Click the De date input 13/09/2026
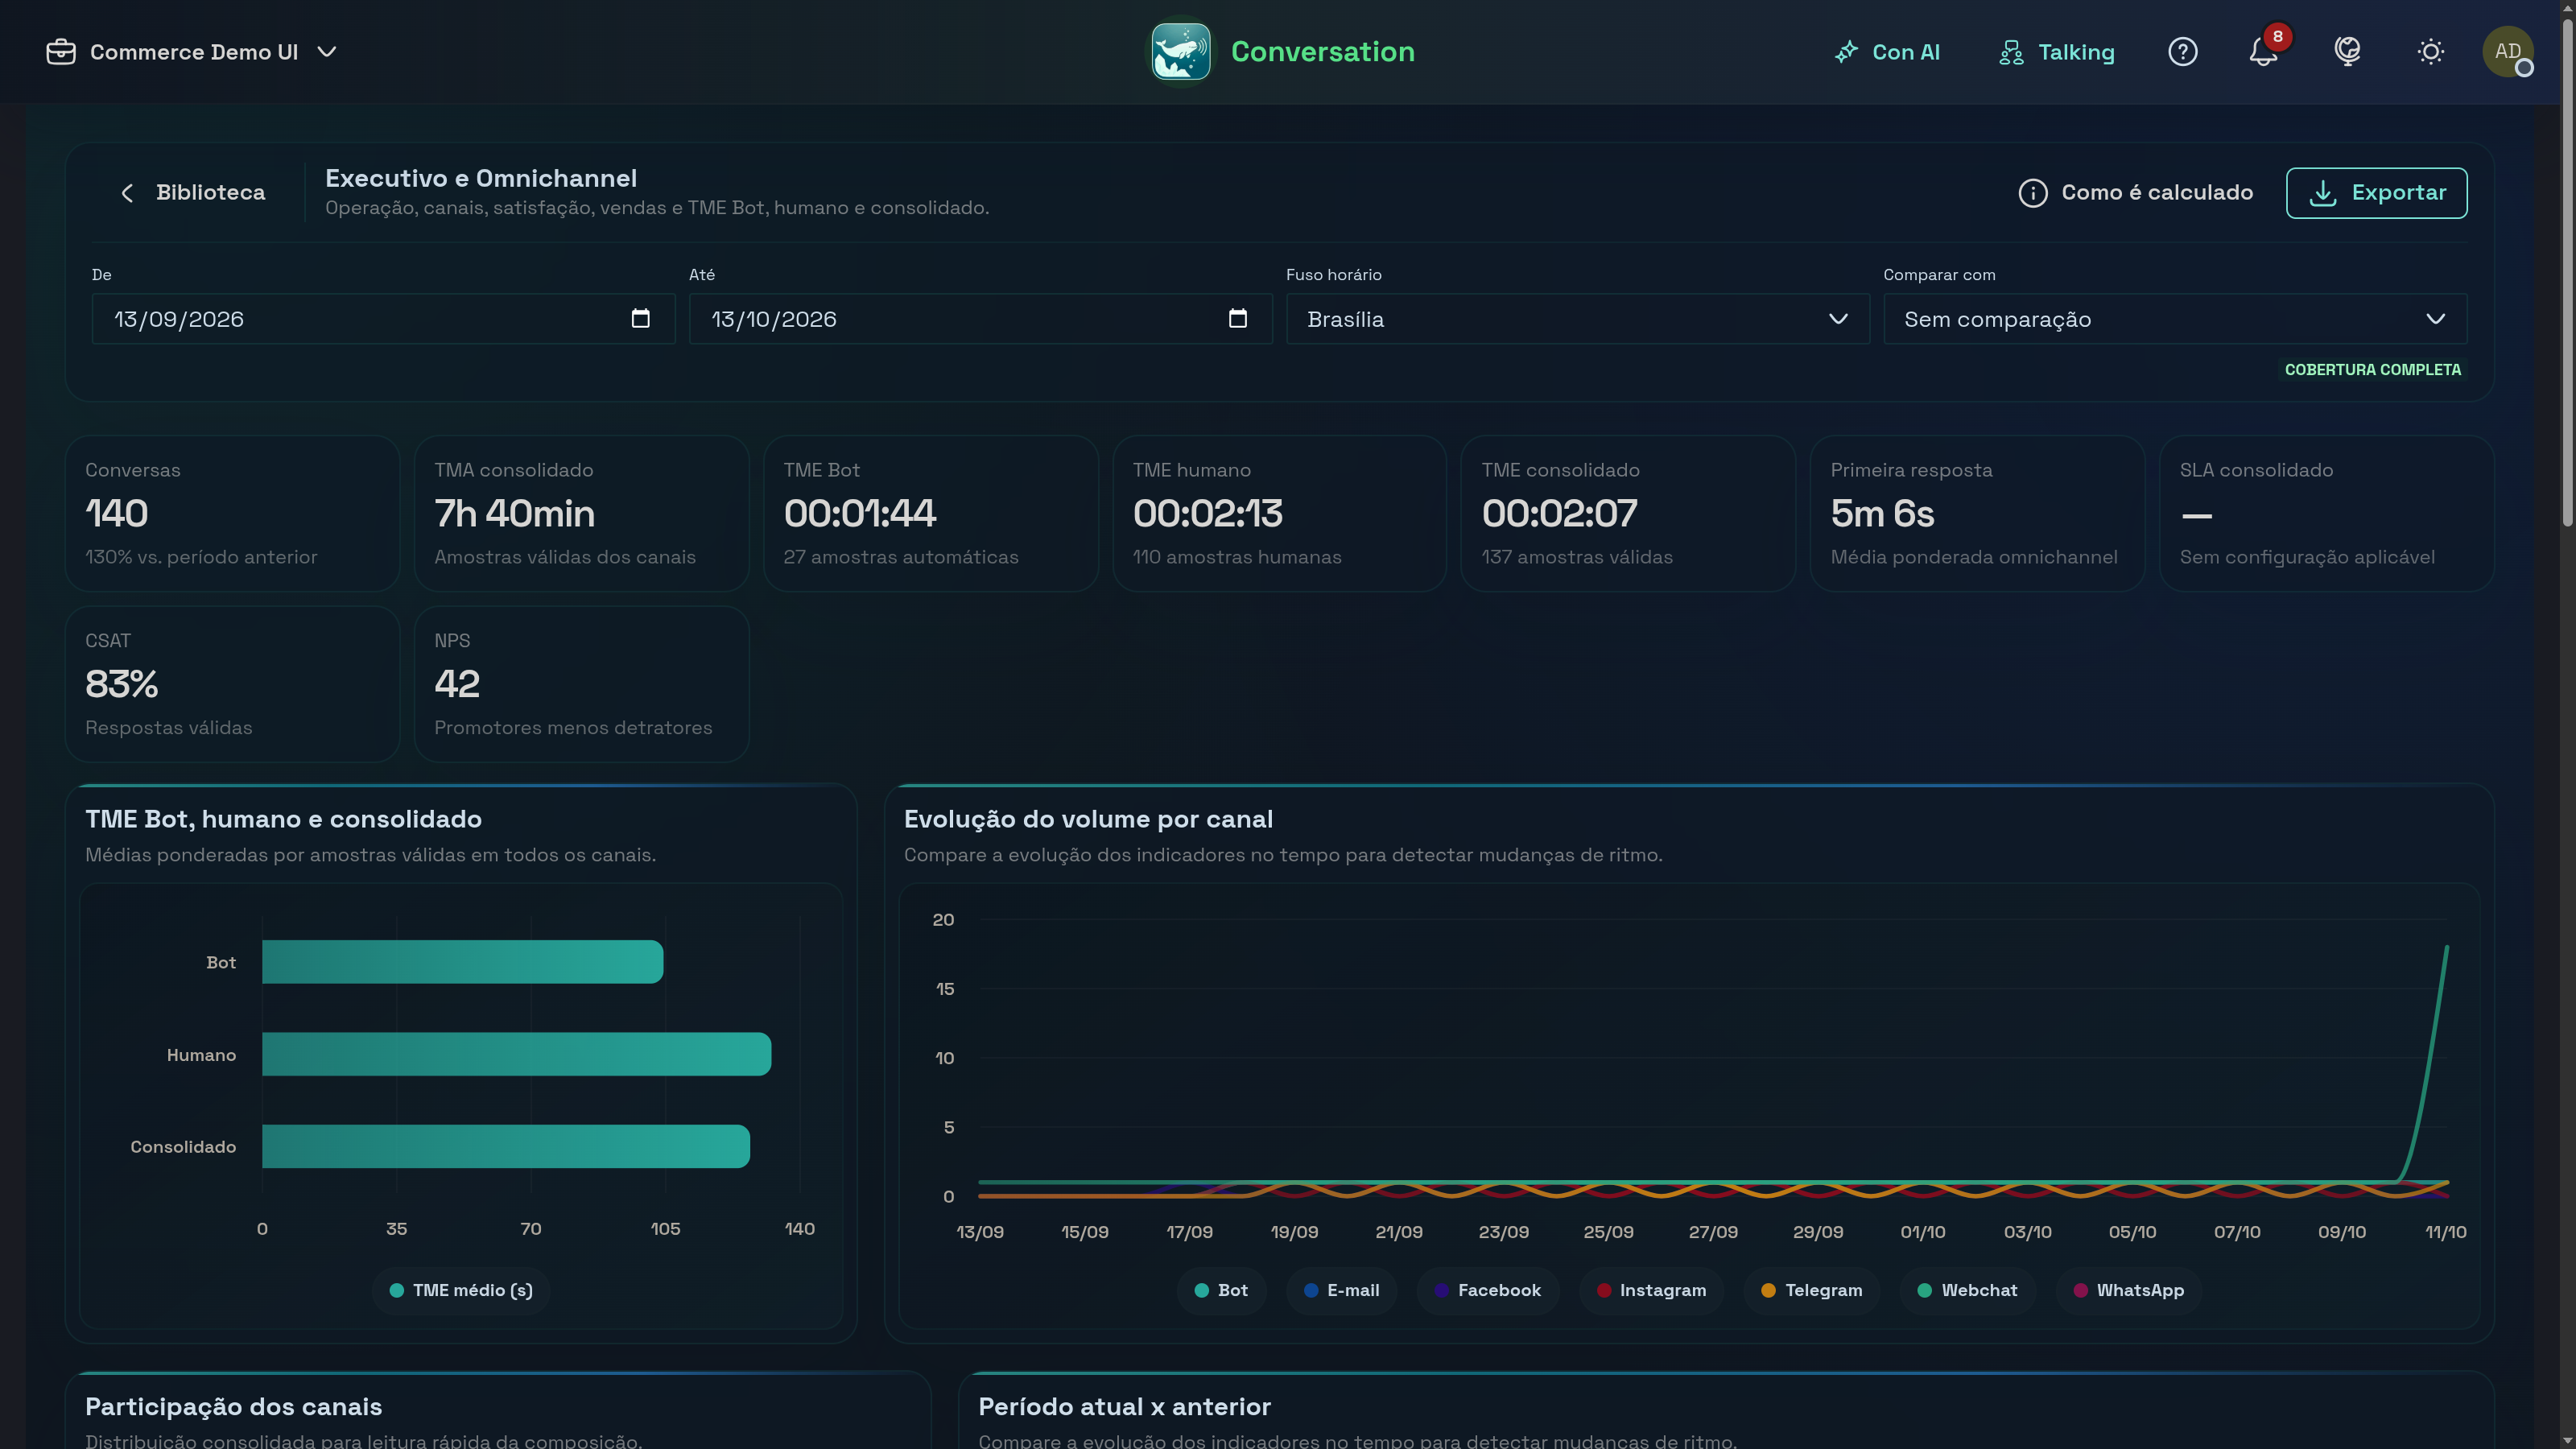This screenshot has width=2576, height=1449. 383,319
